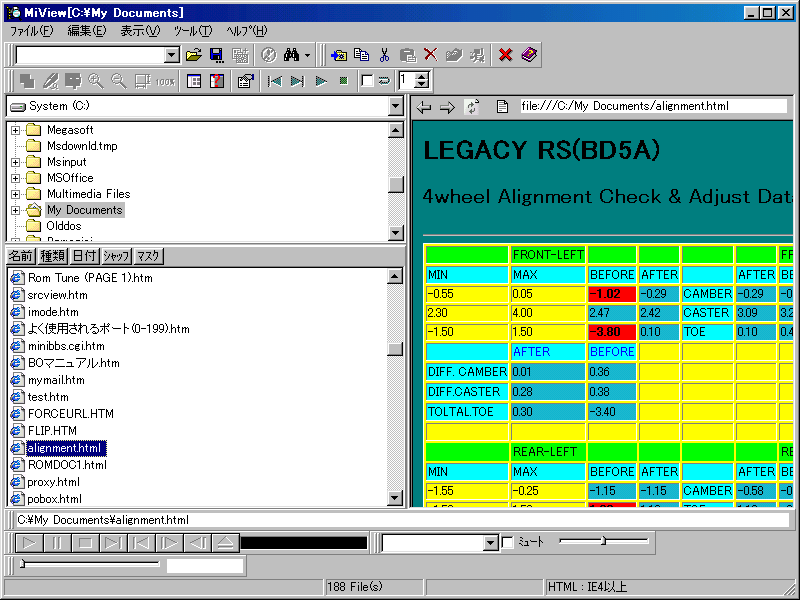Open the ツール(T) menu

click(193, 31)
